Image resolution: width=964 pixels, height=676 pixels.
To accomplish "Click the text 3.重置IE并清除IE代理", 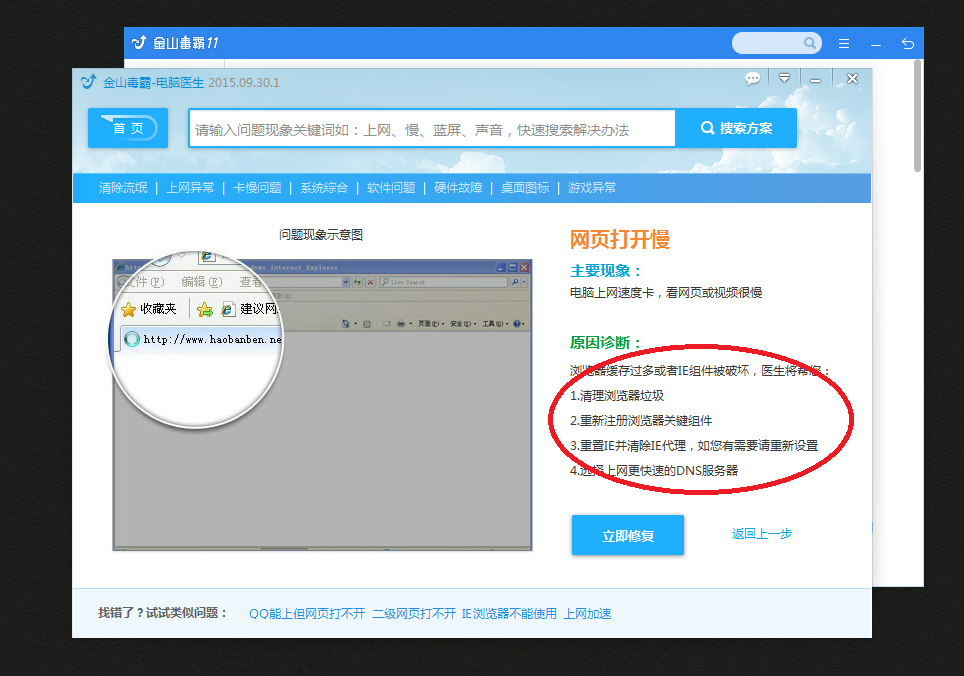I will pos(628,446).
